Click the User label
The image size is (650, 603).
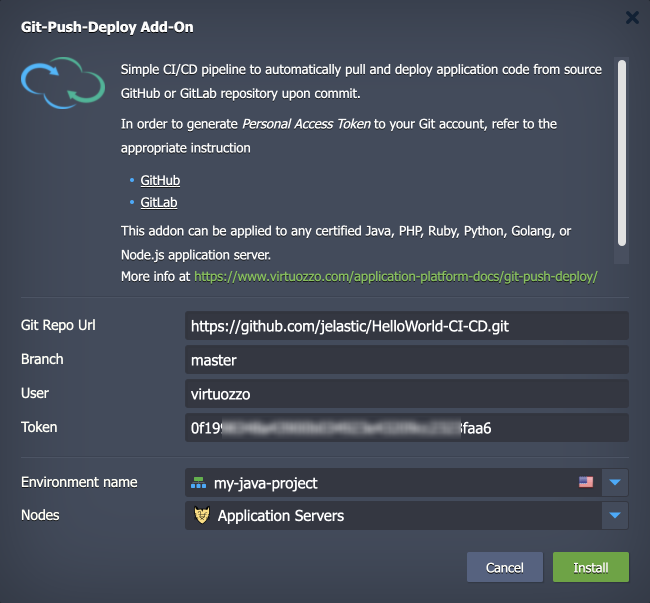tap(35, 393)
